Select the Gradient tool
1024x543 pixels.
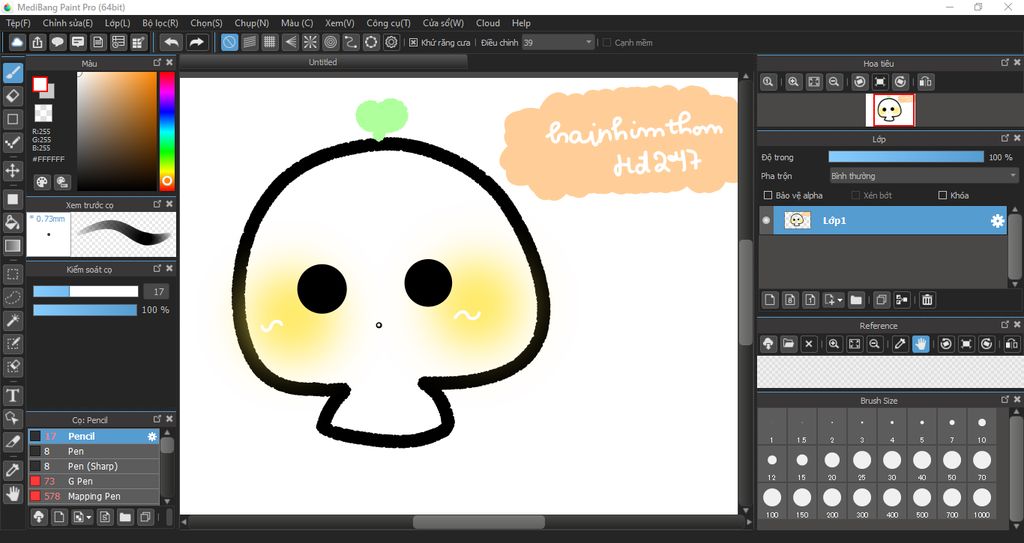tap(12, 246)
